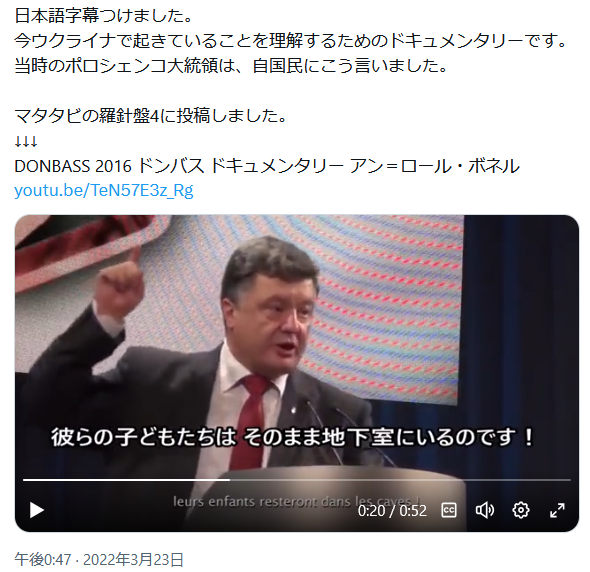The height and width of the screenshot is (572, 590).
Task: Open the youtu.be/TeN57E3z_Rg link
Action: pos(104,190)
